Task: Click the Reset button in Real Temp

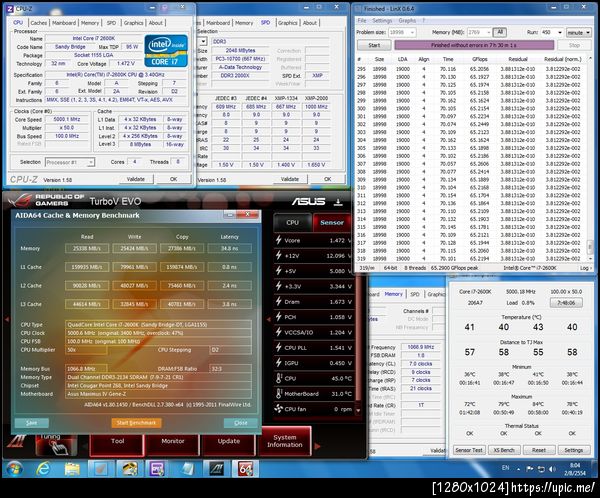Action: pos(538,450)
